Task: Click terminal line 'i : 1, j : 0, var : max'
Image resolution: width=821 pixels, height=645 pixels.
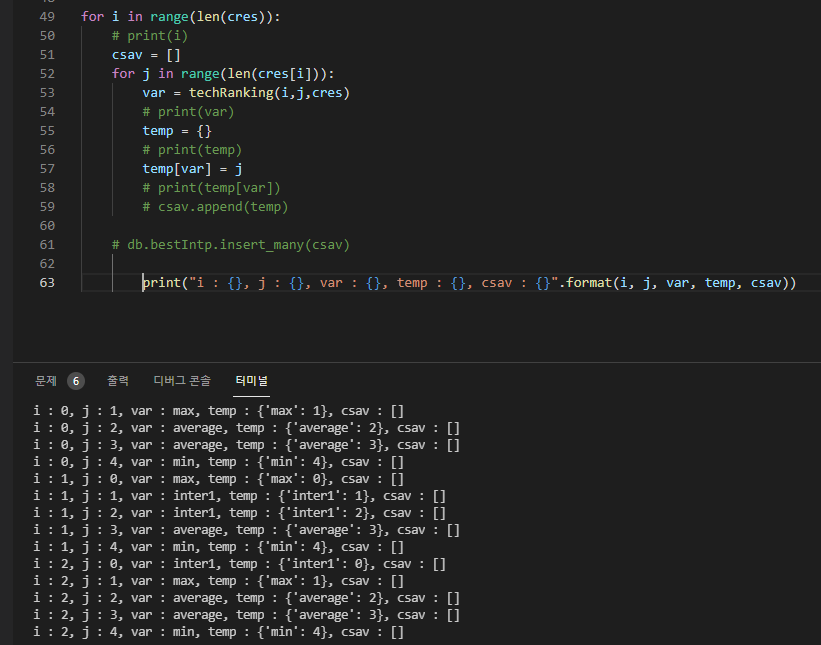Action: tap(218, 479)
